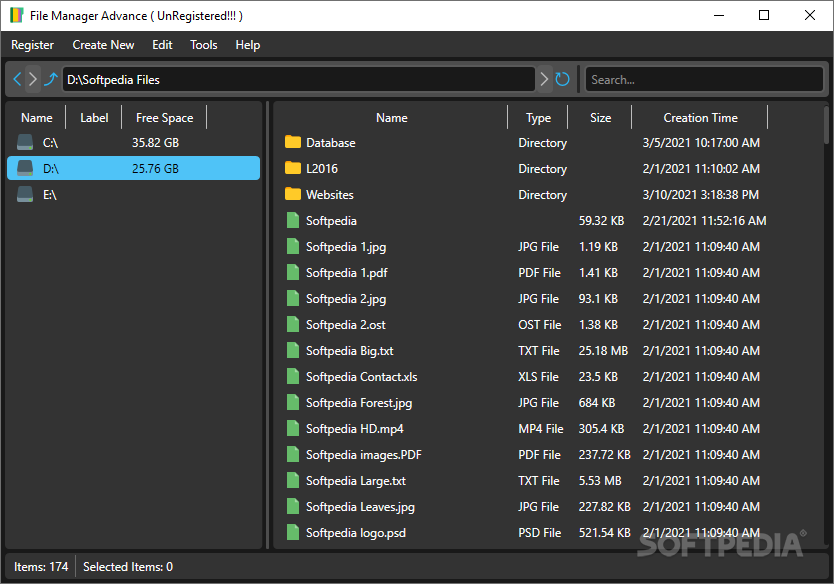The width and height of the screenshot is (834, 584).
Task: Click the Softpedia logo.psd file icon
Action: pyautogui.click(x=293, y=532)
